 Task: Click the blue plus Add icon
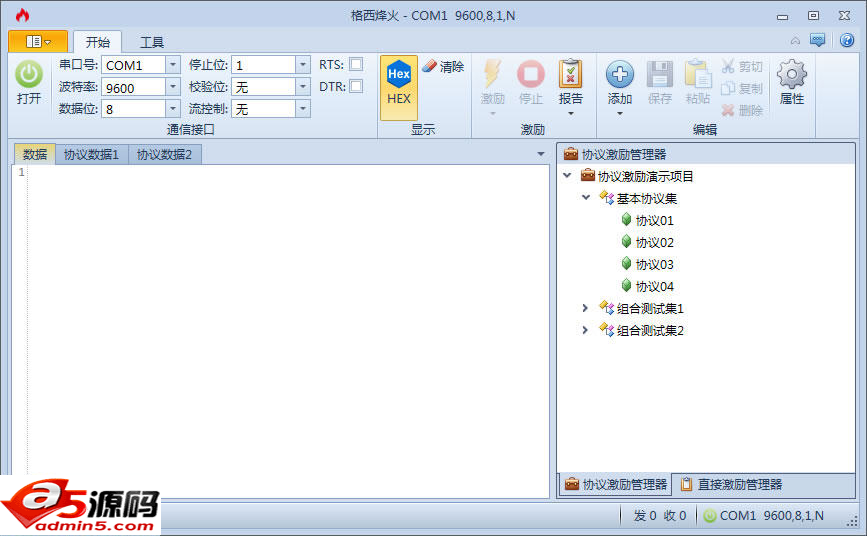pyautogui.click(x=619, y=74)
